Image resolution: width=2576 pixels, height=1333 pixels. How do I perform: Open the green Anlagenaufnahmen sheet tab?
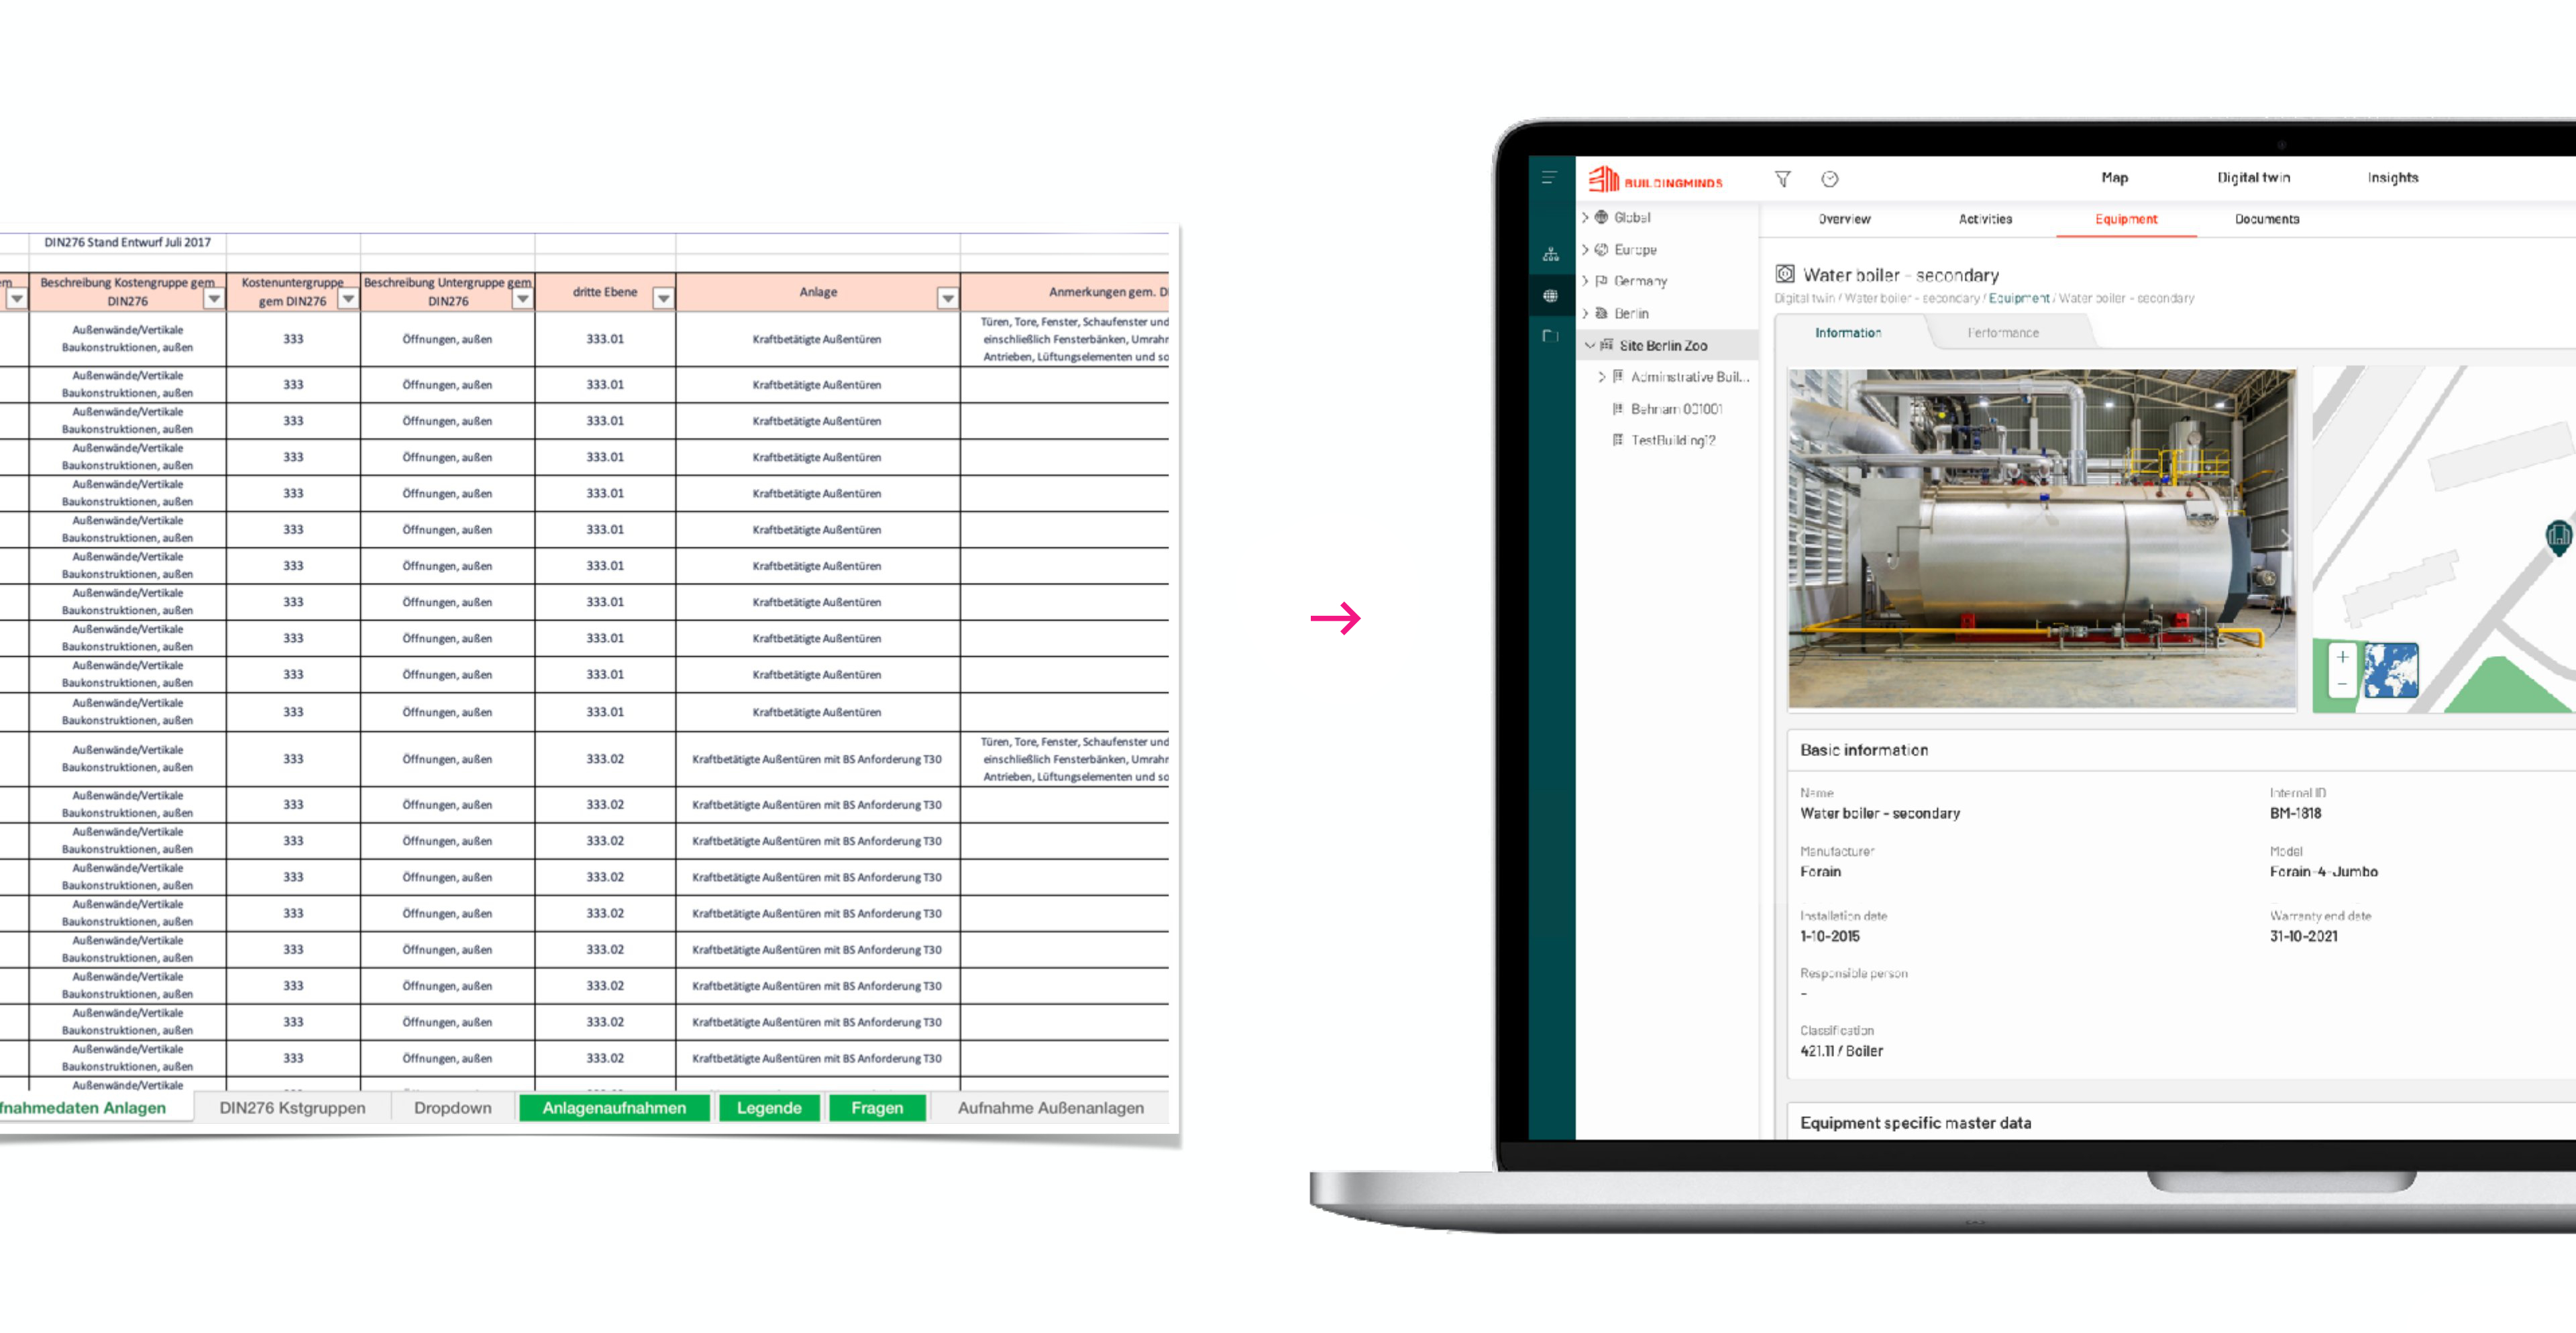614,1107
